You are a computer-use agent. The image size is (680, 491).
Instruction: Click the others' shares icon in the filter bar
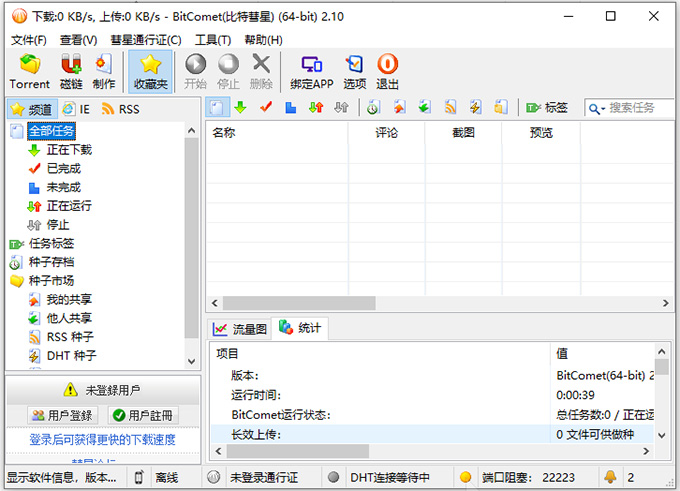425,107
